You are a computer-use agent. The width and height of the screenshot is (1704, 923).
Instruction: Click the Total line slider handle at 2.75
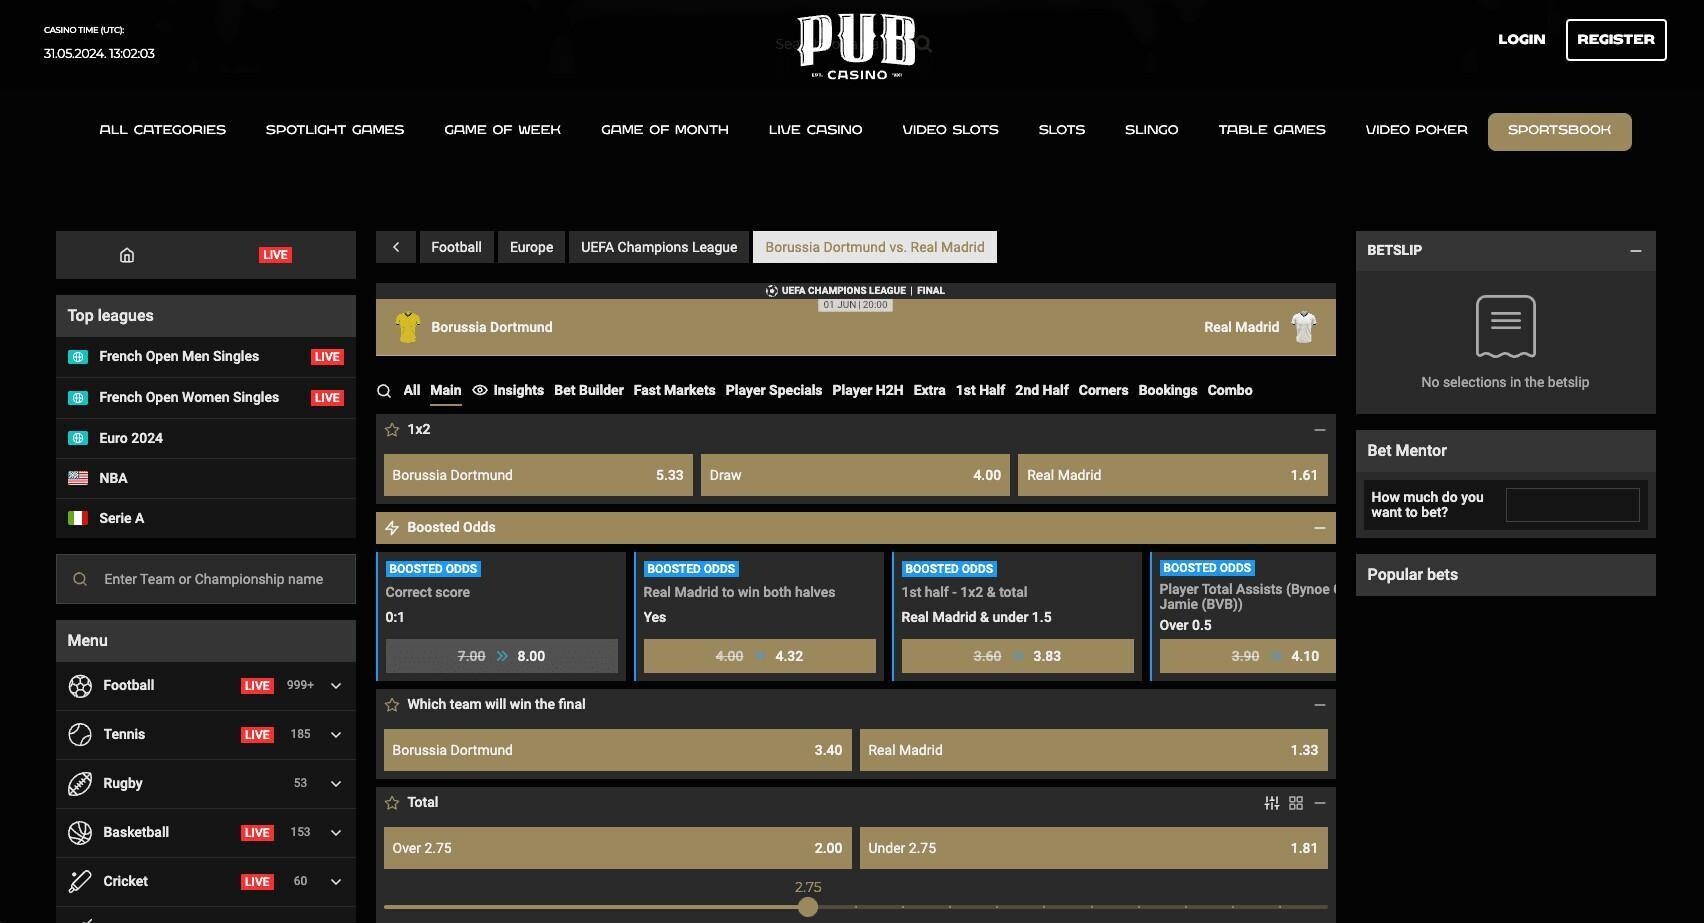[808, 907]
